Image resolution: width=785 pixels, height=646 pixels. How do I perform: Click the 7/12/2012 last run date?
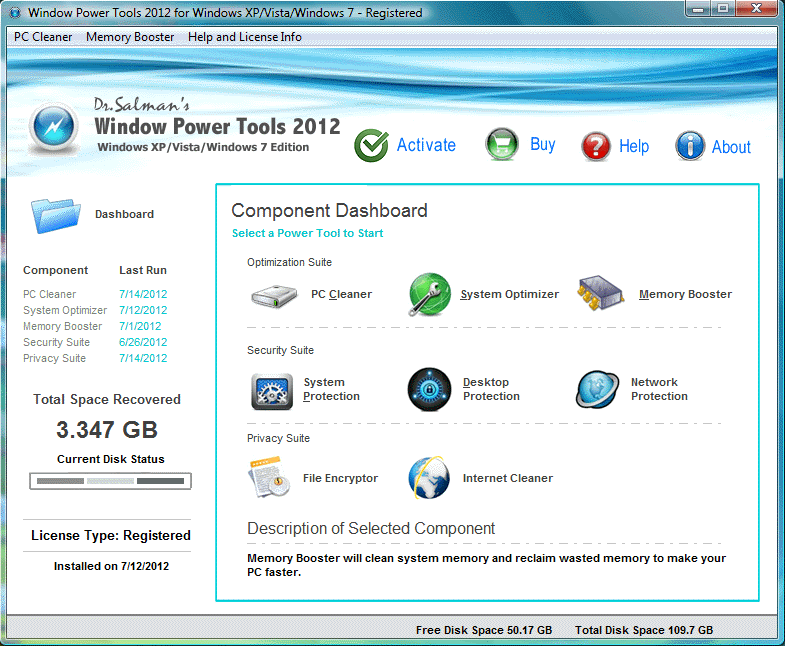click(x=143, y=310)
